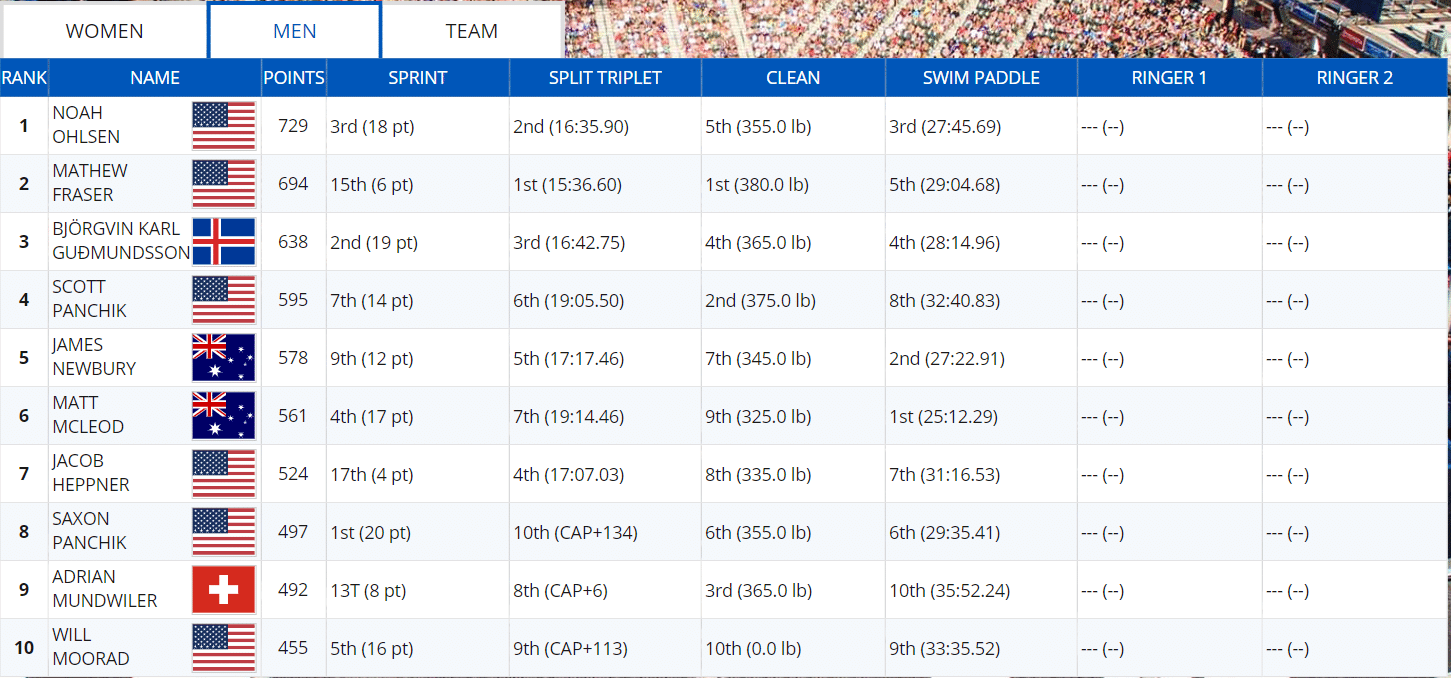Open Scott Panchik's athlete name
1451x678 pixels.
89,299
